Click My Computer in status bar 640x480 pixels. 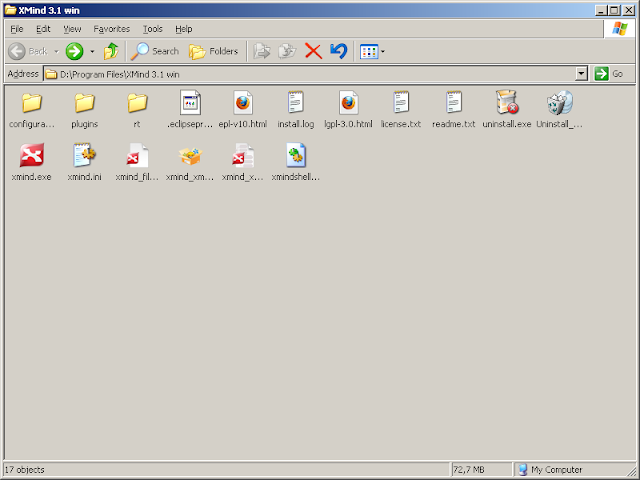point(551,470)
